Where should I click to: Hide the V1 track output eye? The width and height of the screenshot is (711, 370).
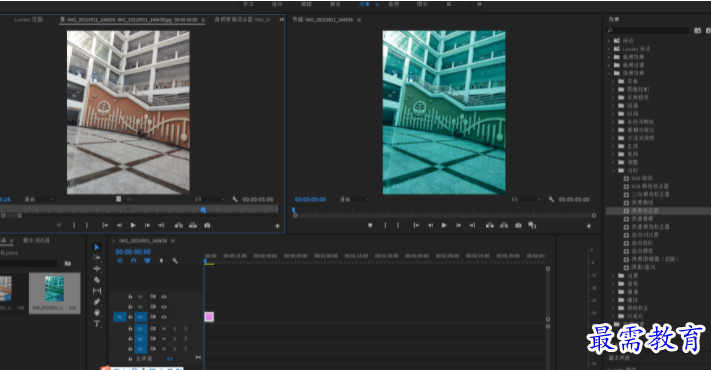(x=164, y=317)
